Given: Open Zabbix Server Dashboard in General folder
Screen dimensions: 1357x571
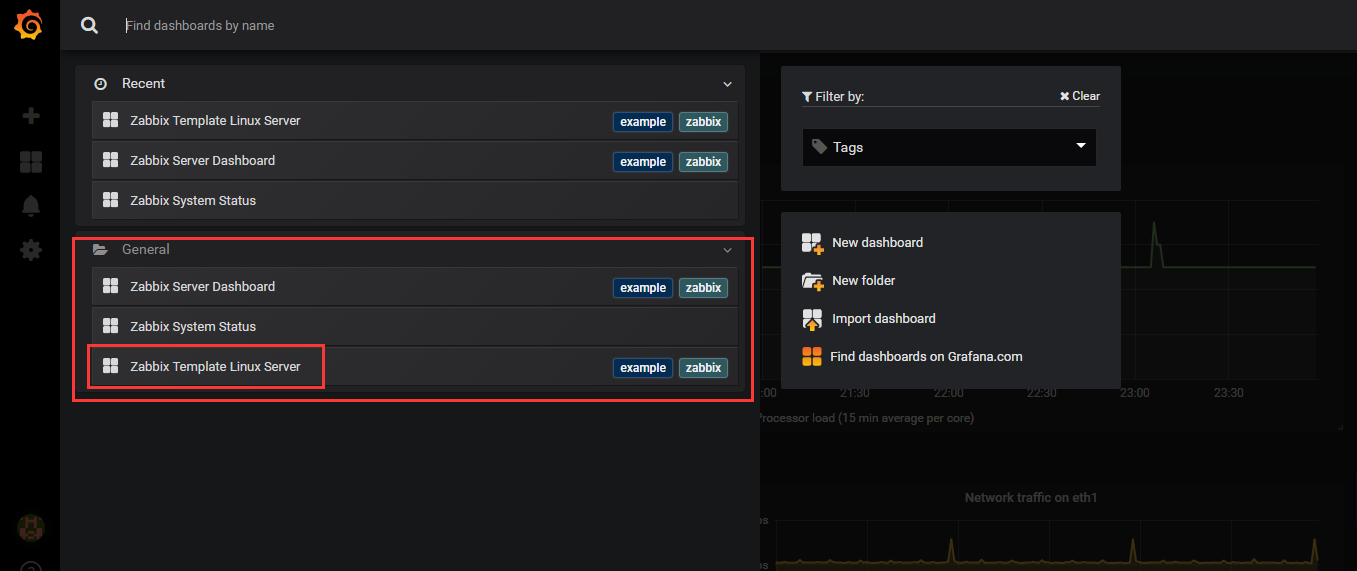Looking at the screenshot, I should point(415,287).
